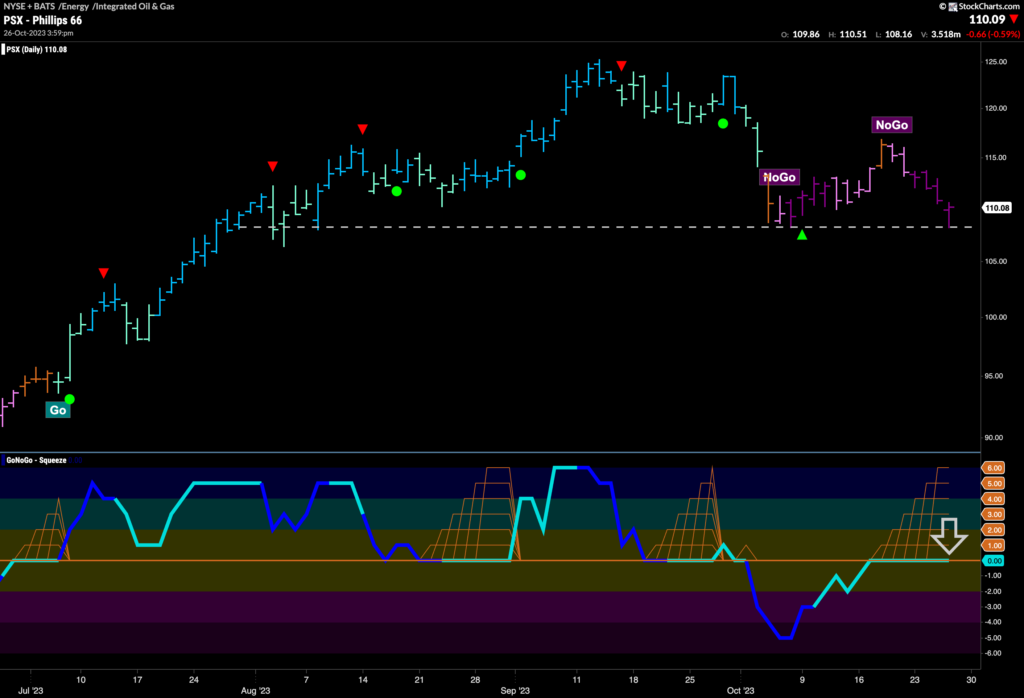
Task: Expand the GoNoGo - Squeeze panel header
Action: [x=35, y=460]
